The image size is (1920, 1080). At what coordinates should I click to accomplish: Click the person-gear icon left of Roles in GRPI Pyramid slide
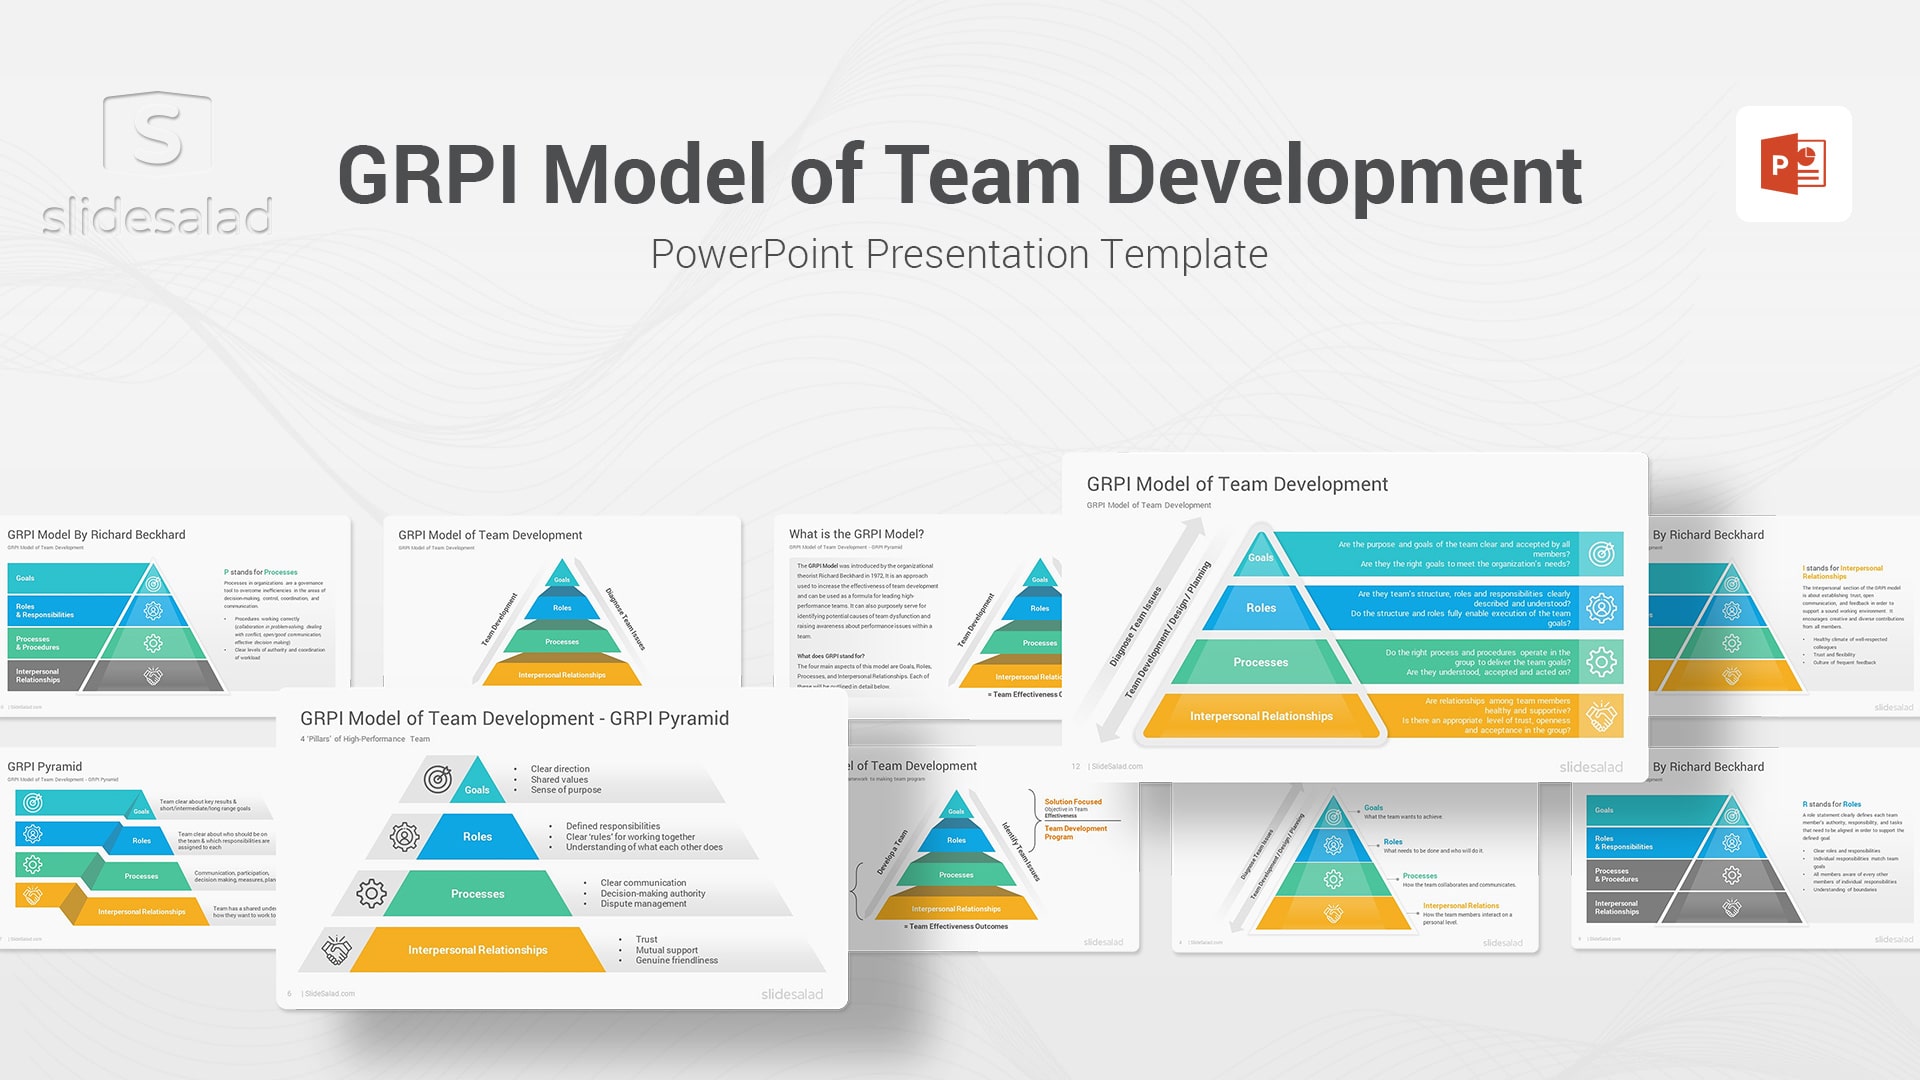404,836
